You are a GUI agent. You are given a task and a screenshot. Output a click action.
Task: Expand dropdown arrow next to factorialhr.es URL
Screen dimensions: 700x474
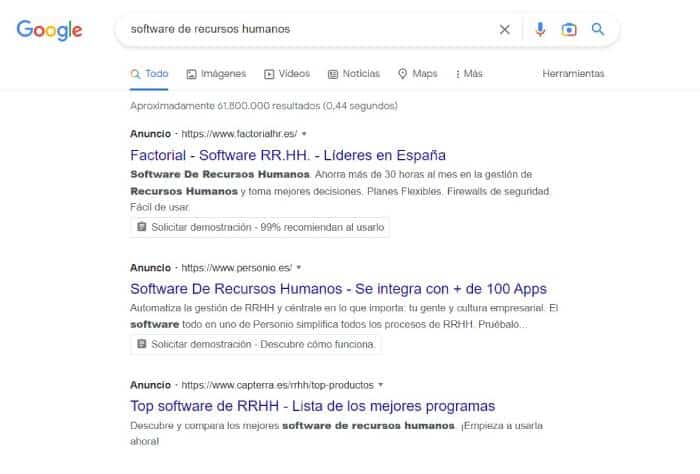[x=304, y=133]
